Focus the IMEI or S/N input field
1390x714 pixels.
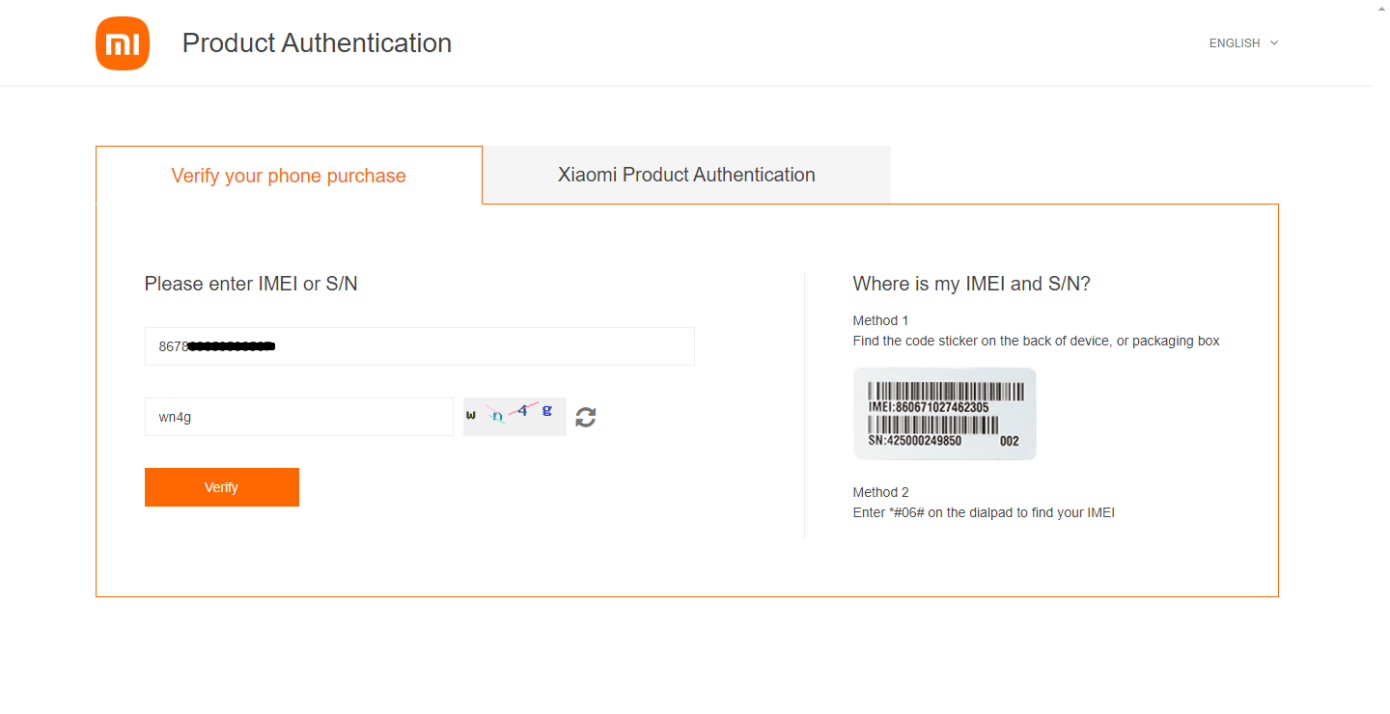tap(419, 346)
